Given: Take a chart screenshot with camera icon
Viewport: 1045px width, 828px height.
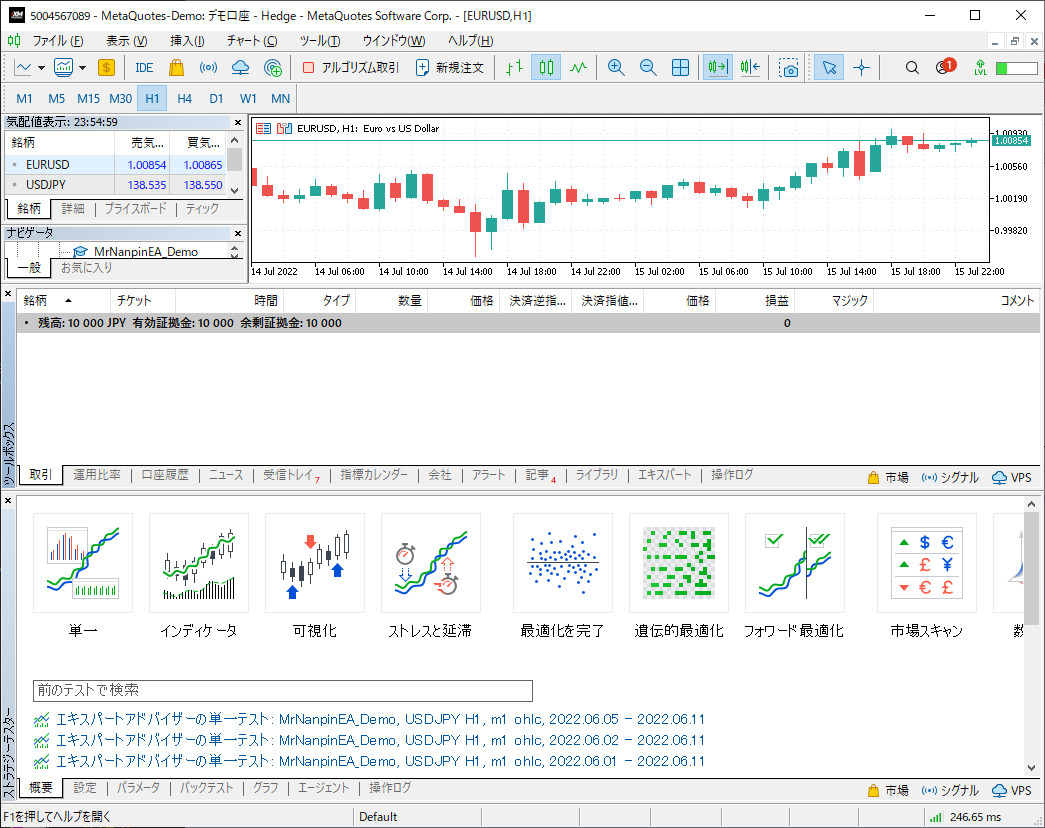Looking at the screenshot, I should [788, 67].
